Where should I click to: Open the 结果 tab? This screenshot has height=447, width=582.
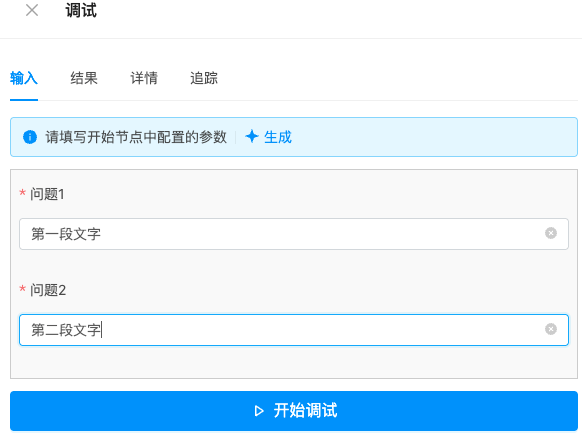pyautogui.click(x=84, y=78)
